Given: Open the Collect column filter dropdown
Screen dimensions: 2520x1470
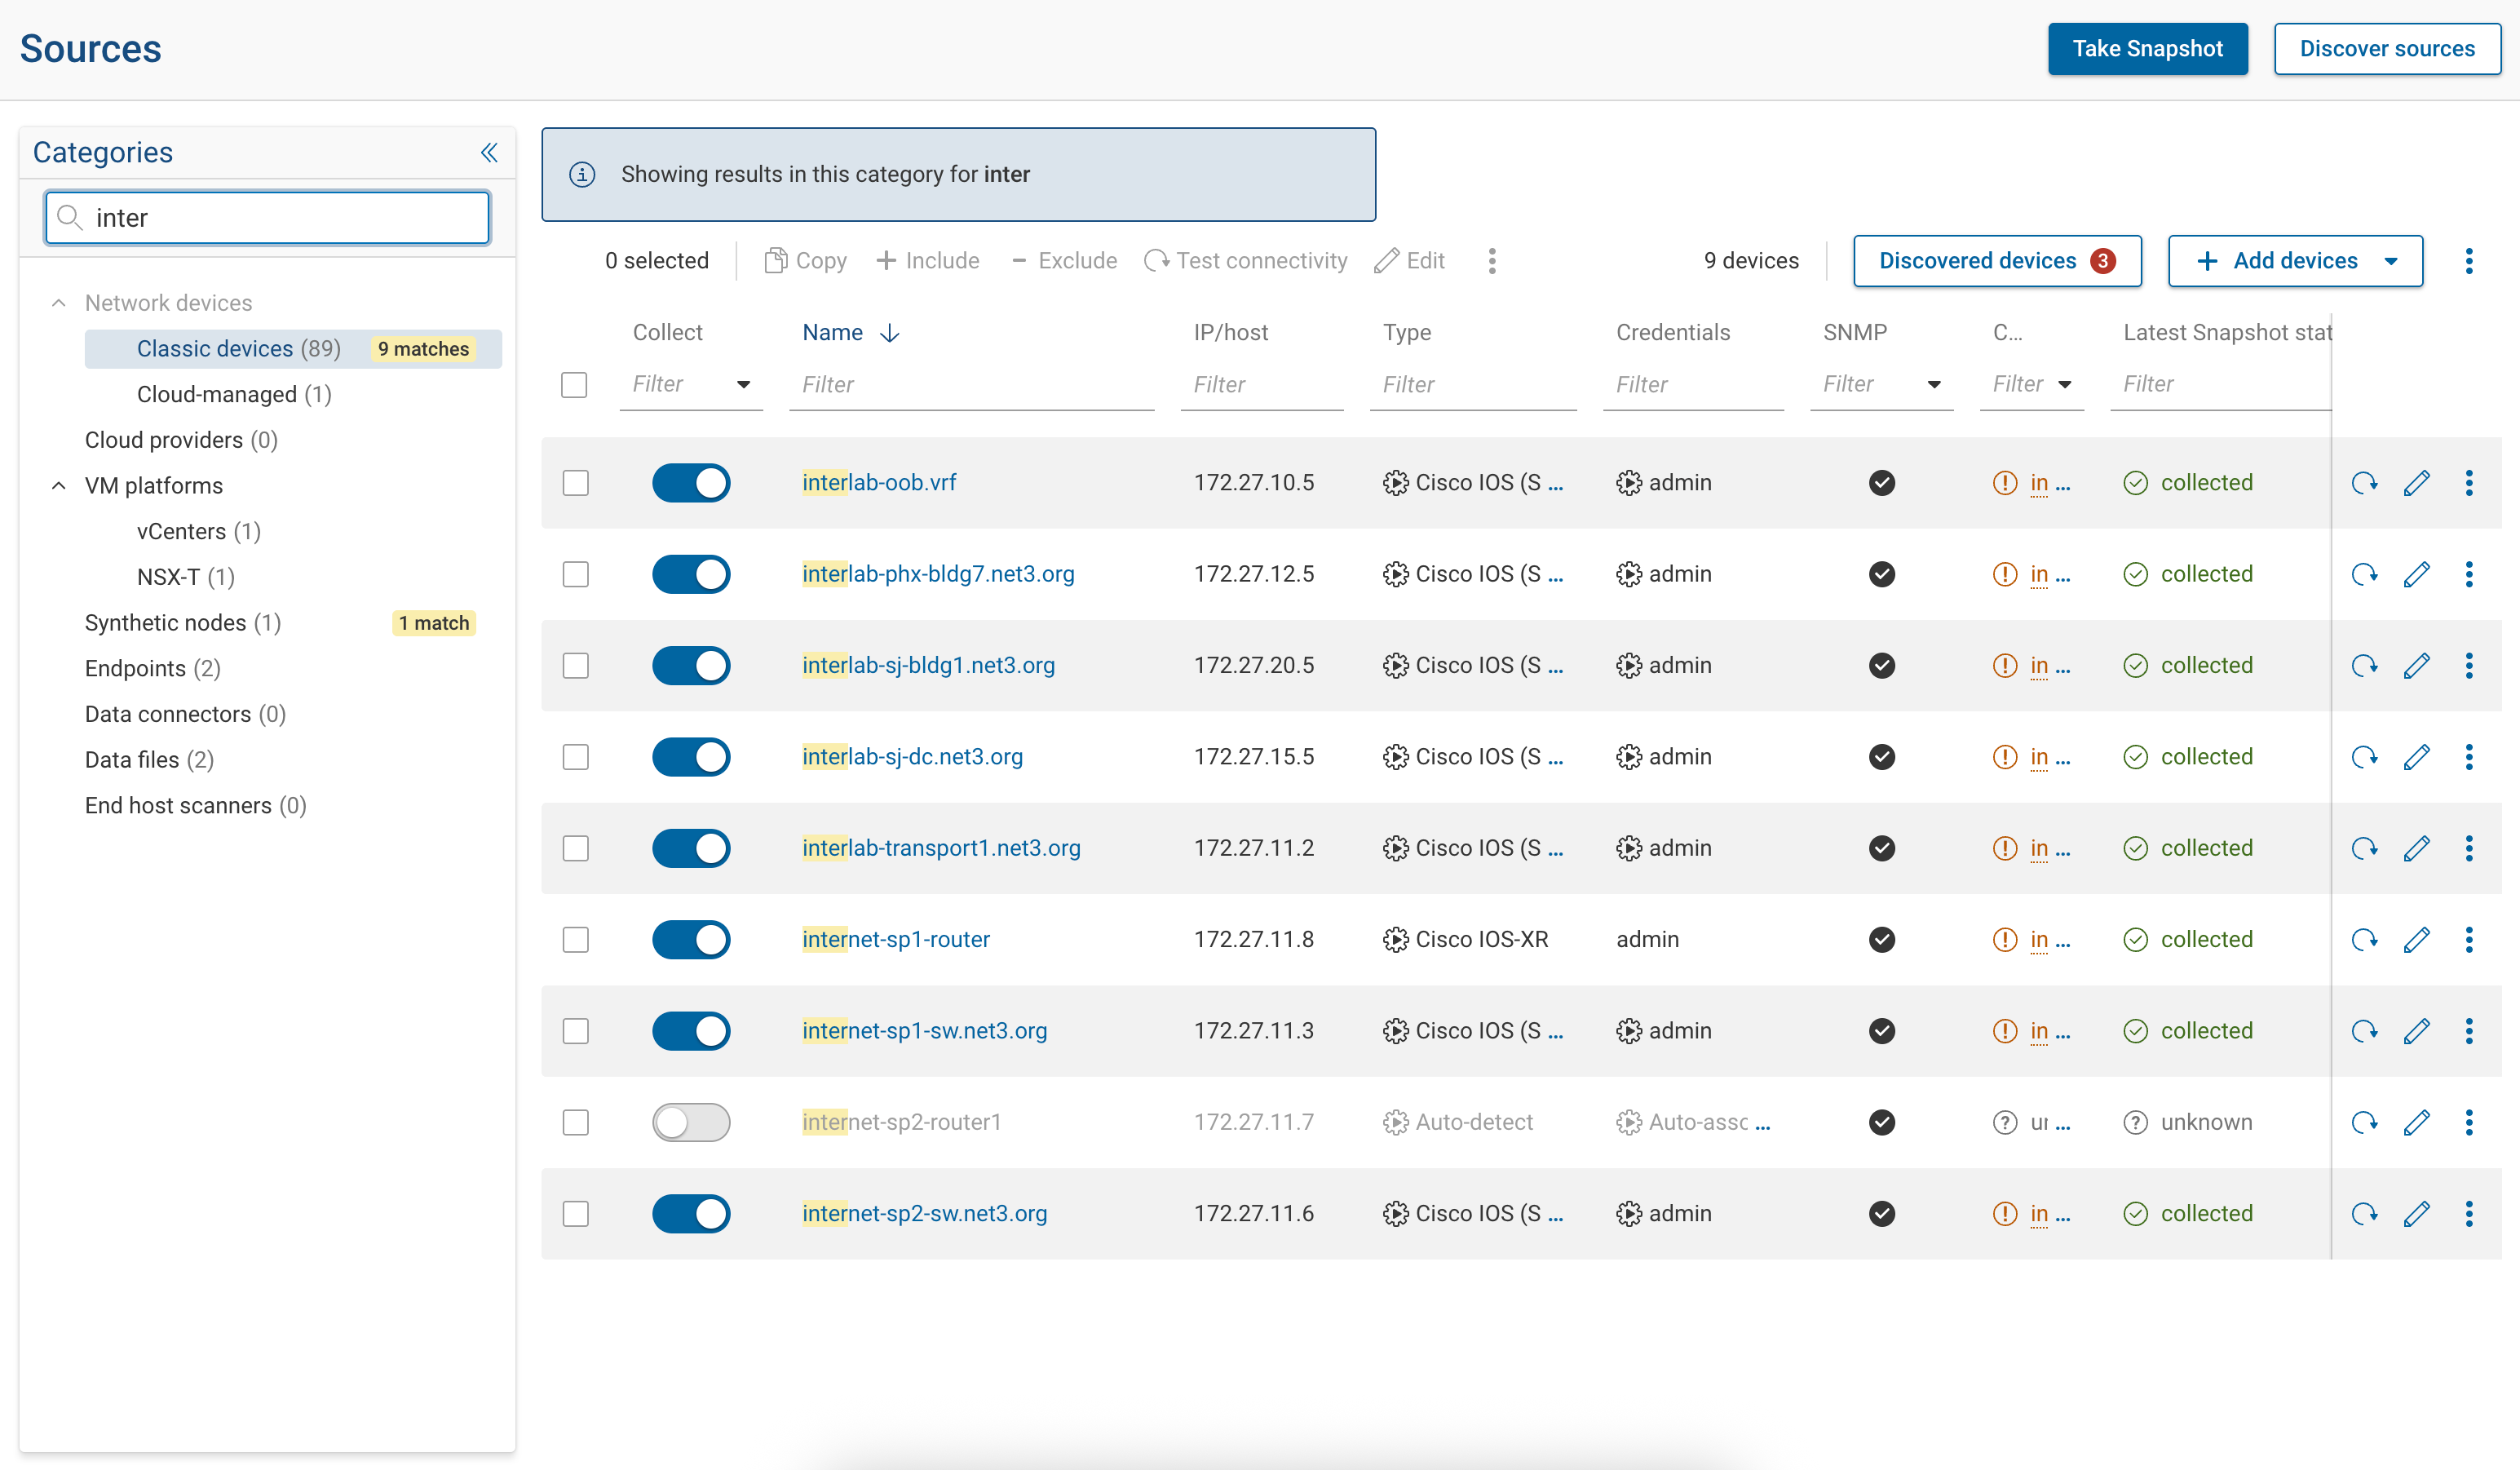Looking at the screenshot, I should (x=743, y=385).
